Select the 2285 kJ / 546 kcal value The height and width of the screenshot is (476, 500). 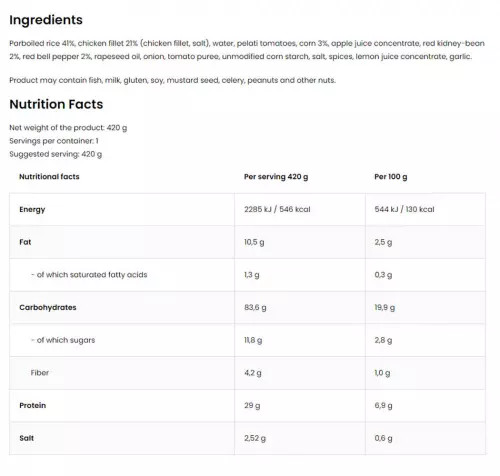pos(277,209)
